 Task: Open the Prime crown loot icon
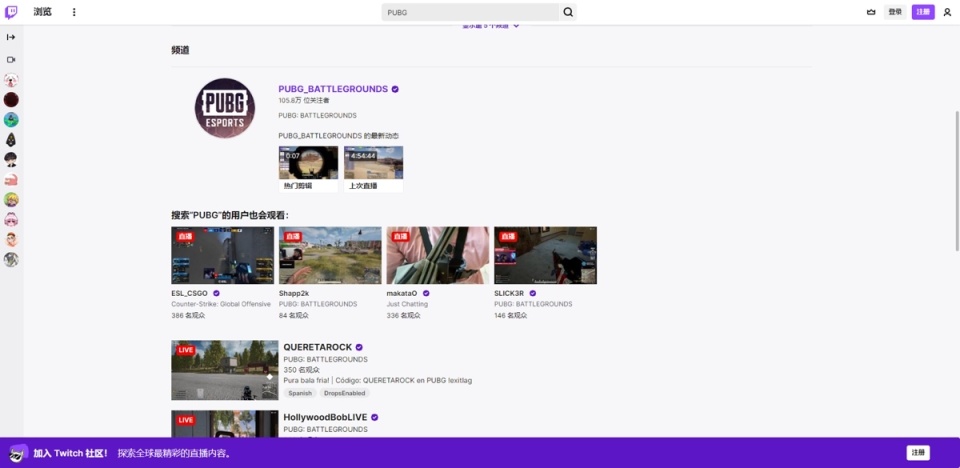pos(871,12)
